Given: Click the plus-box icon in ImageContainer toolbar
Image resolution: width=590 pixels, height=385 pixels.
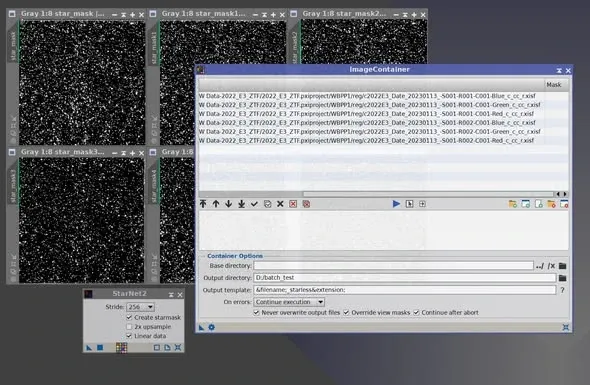Looking at the screenshot, I should tap(422, 204).
